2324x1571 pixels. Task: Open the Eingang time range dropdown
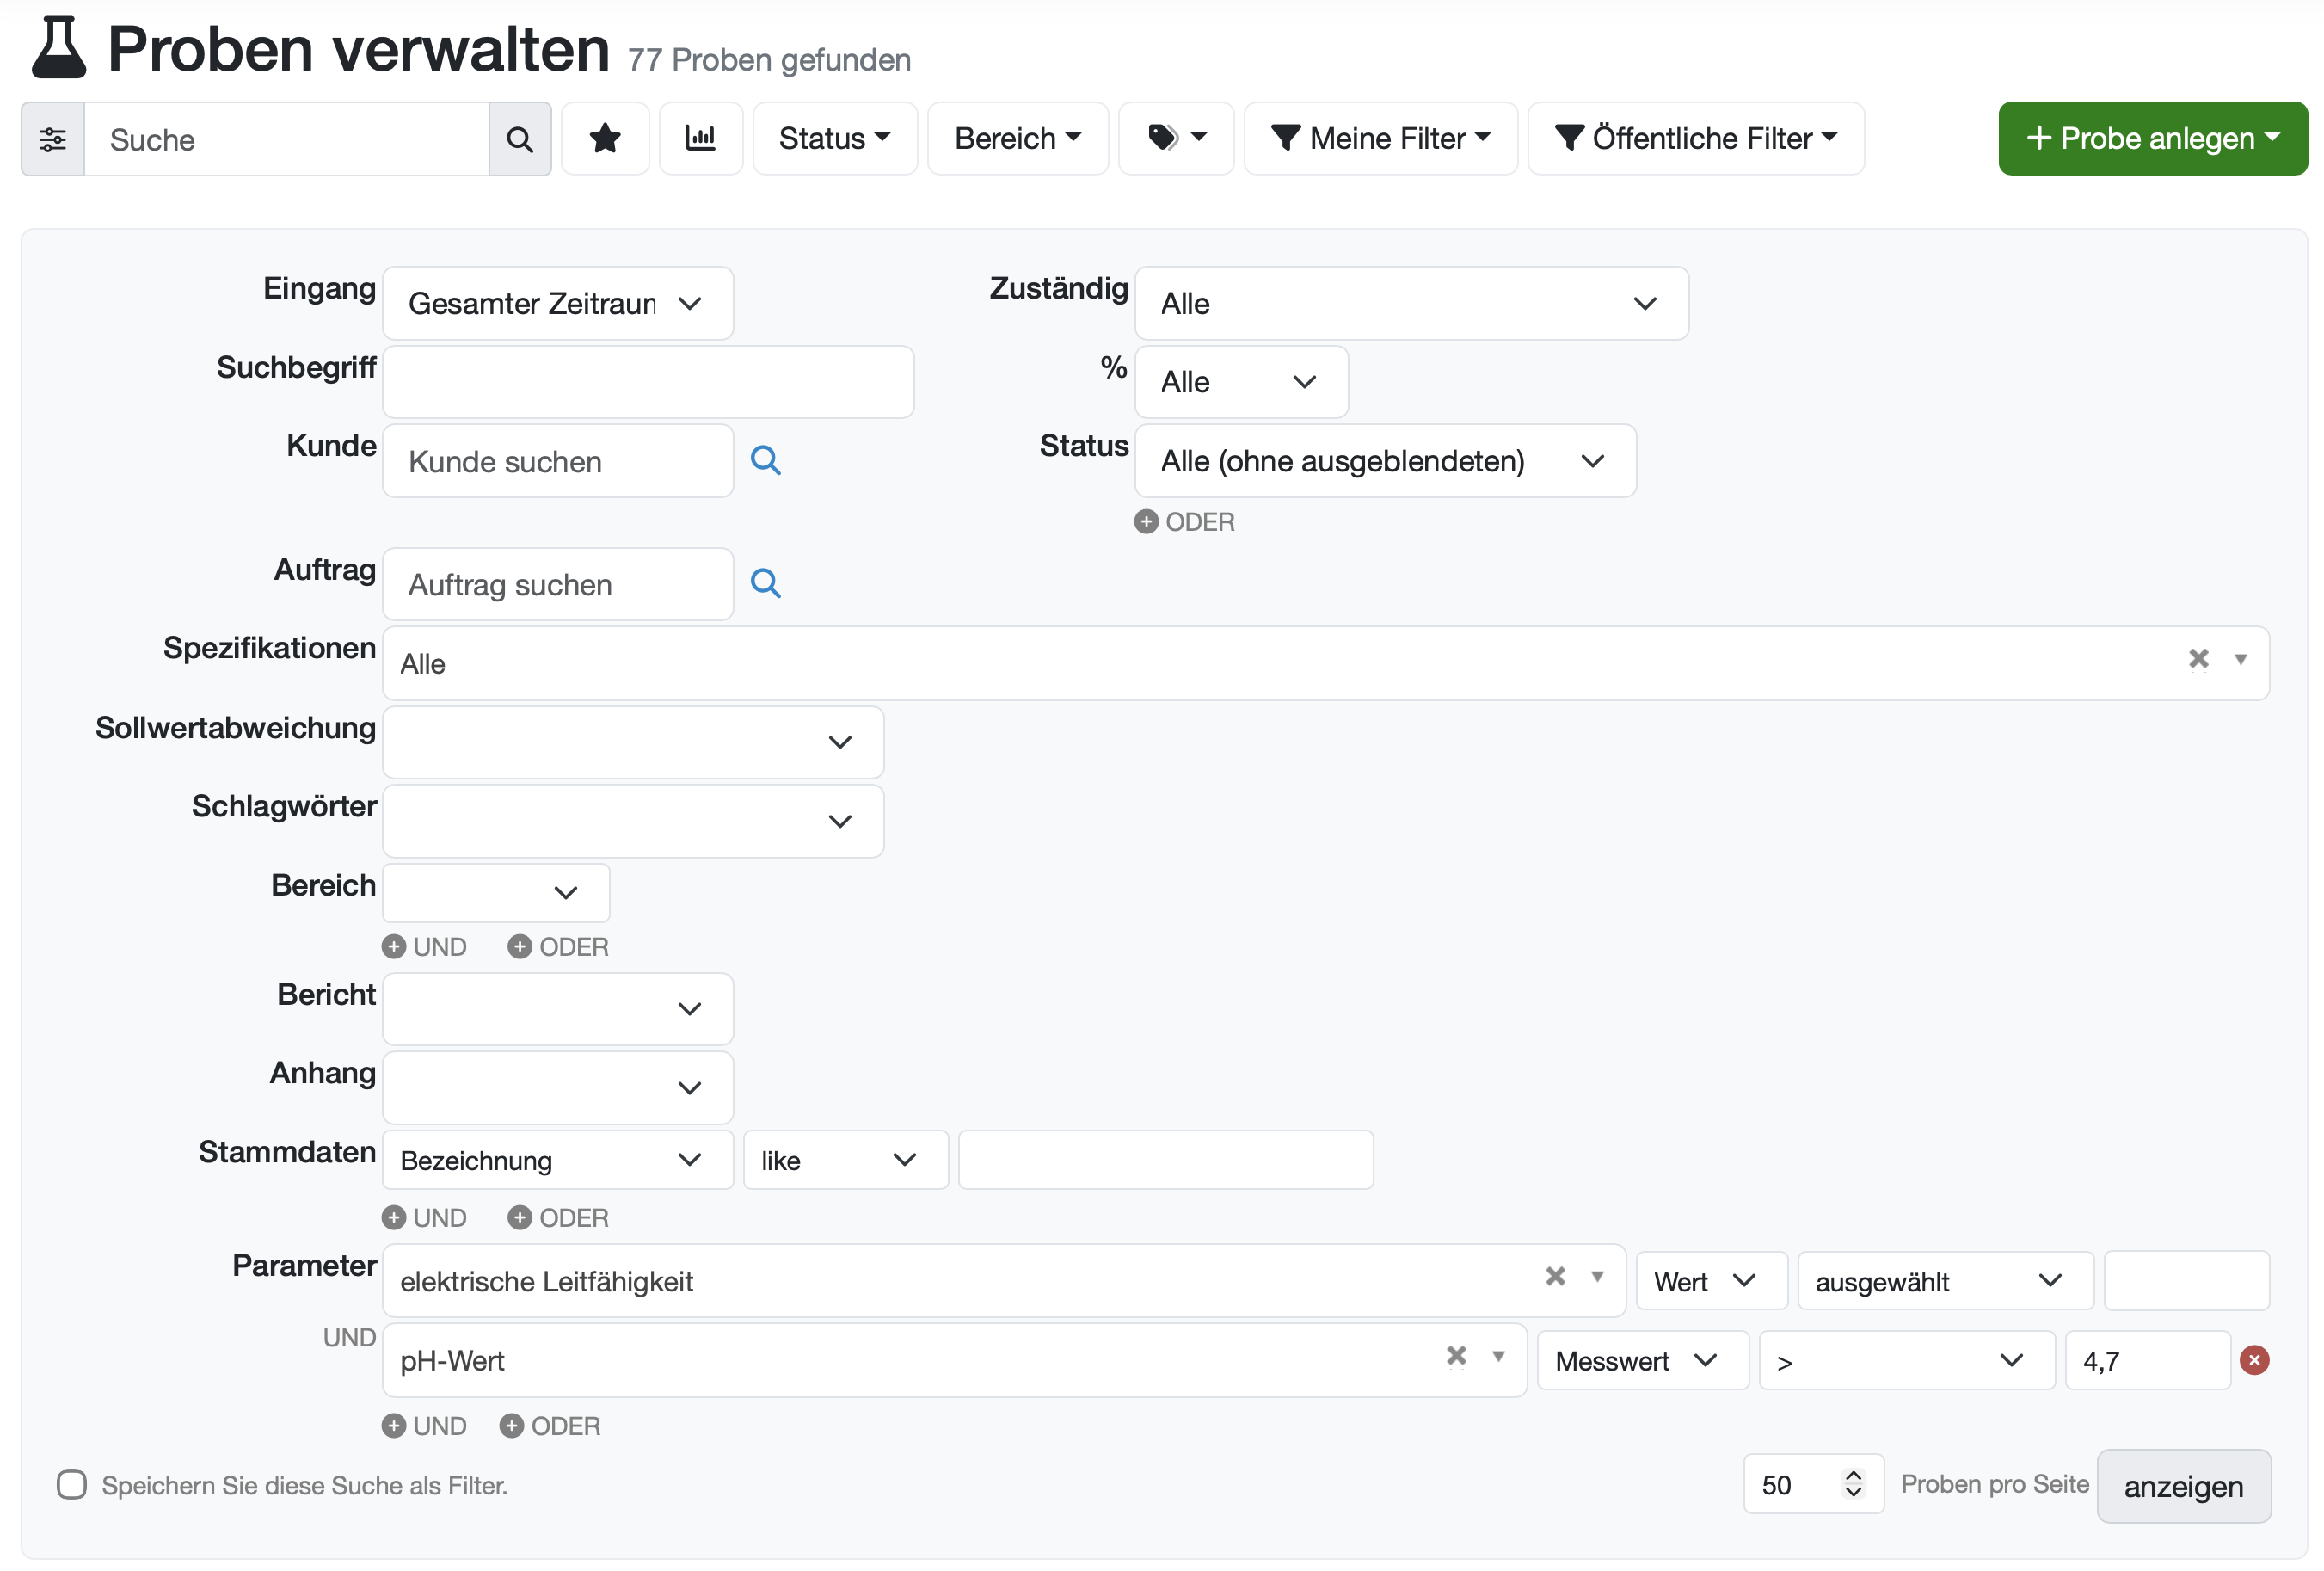(557, 303)
